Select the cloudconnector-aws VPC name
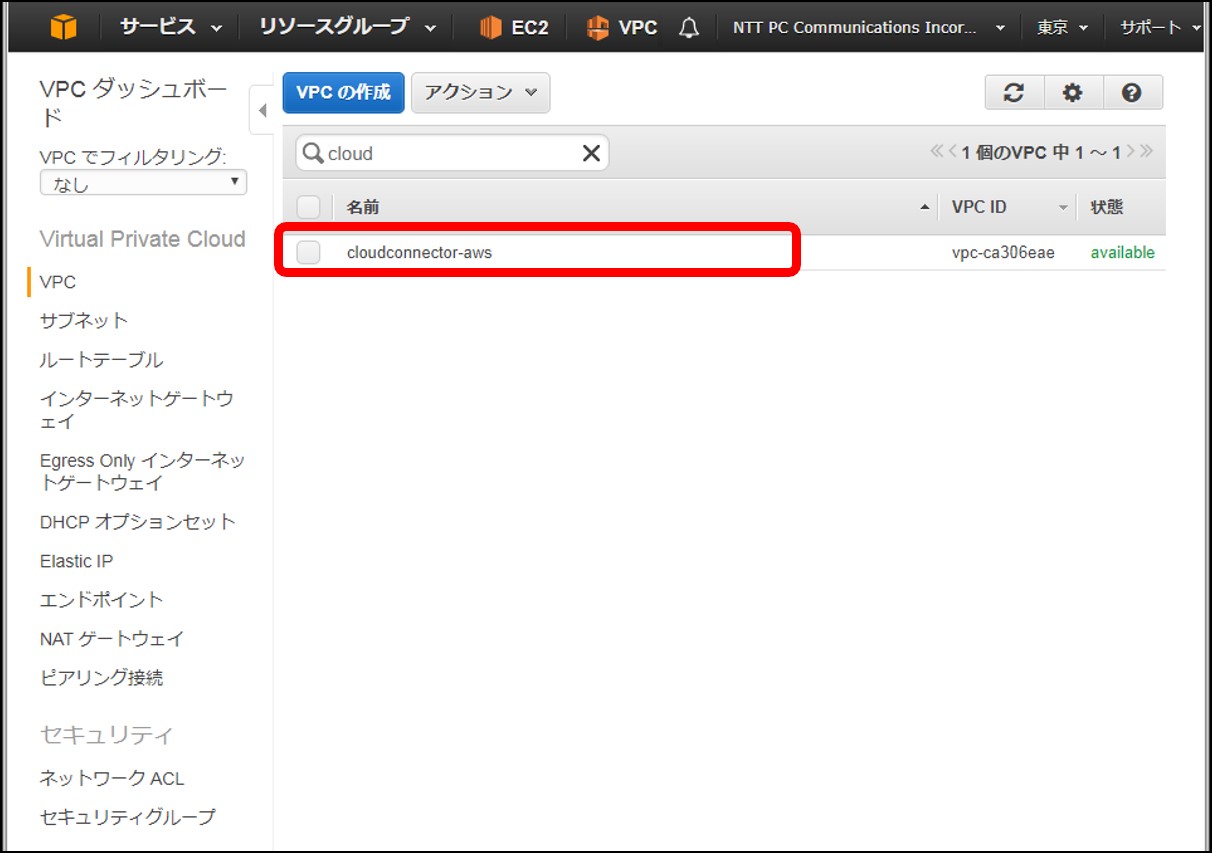The height and width of the screenshot is (853, 1212). coord(419,252)
